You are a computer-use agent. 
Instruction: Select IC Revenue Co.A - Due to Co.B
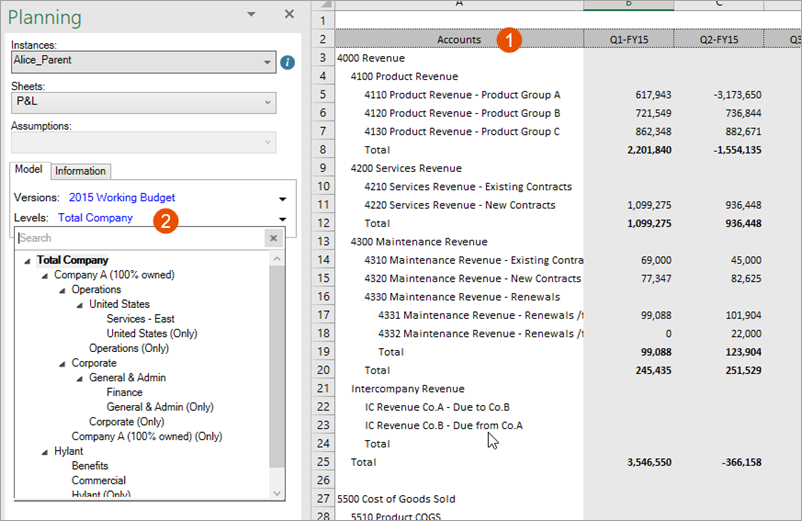coord(459,407)
